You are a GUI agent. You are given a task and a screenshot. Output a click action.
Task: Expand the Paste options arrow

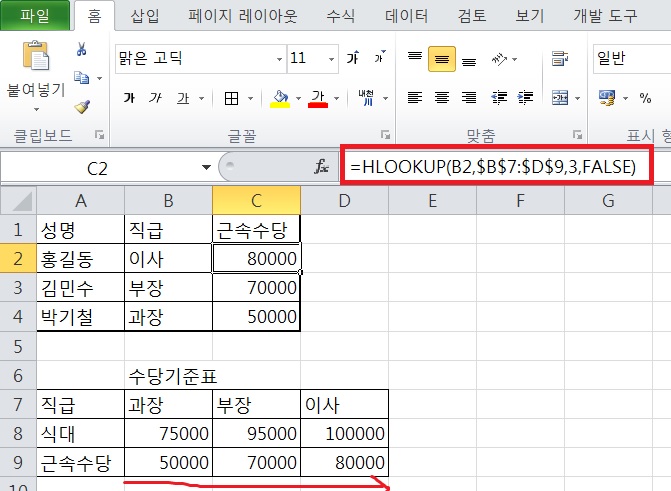[36, 110]
